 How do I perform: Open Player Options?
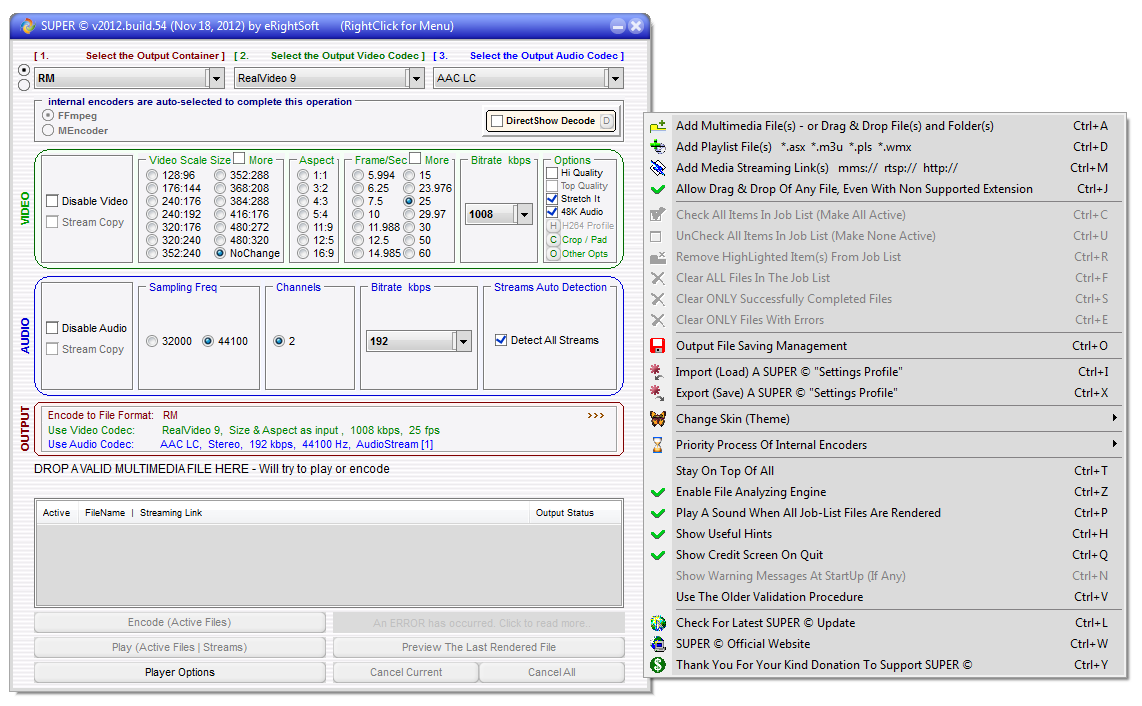(180, 672)
